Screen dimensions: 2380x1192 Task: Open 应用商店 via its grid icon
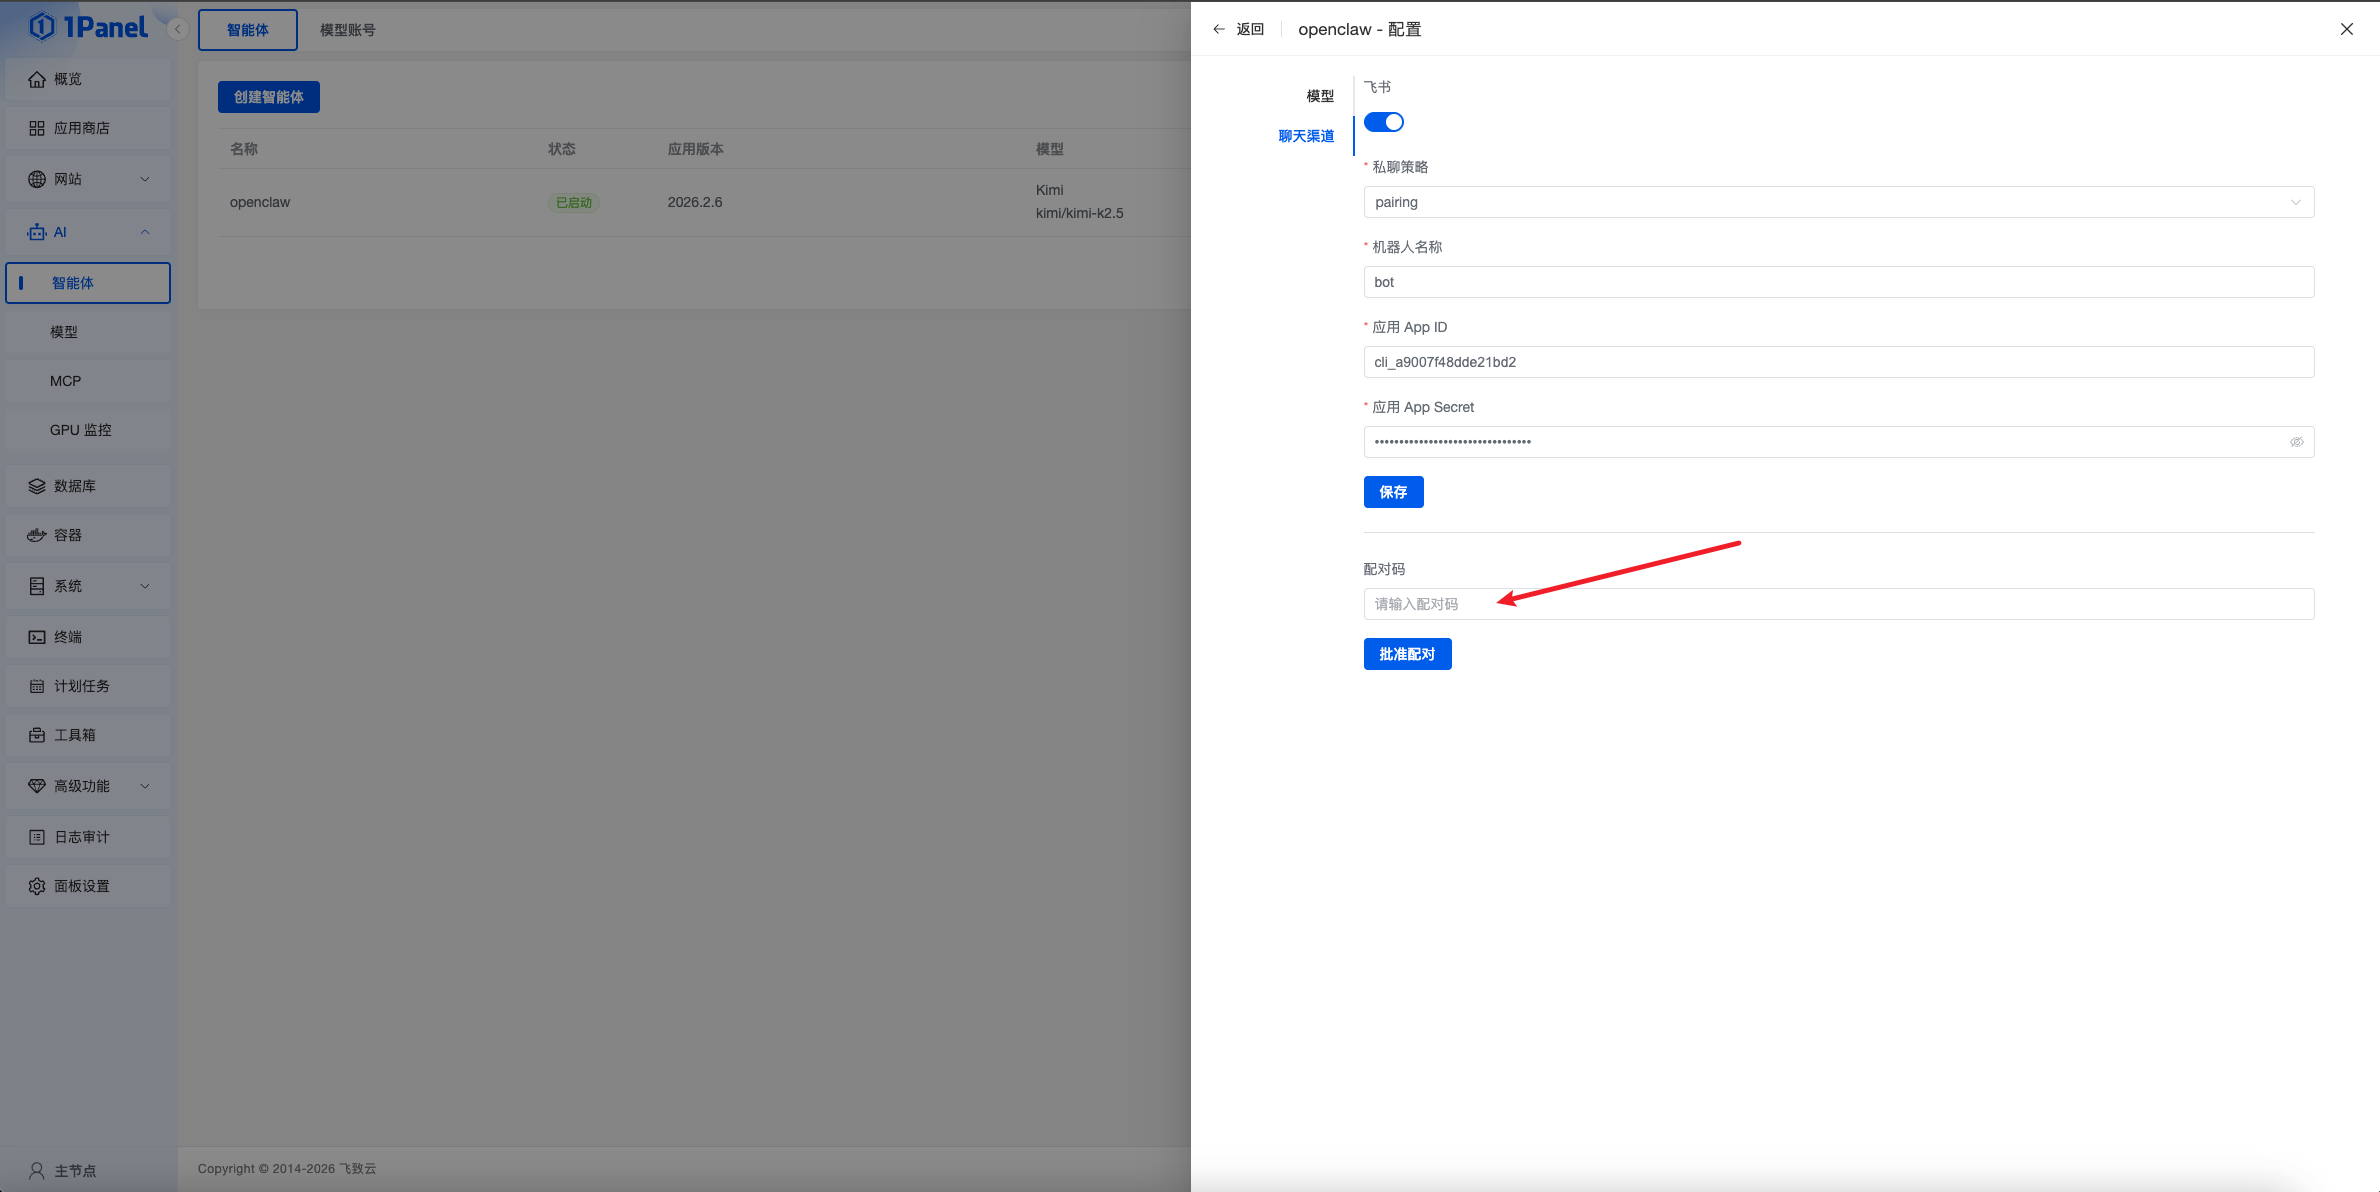tap(37, 128)
